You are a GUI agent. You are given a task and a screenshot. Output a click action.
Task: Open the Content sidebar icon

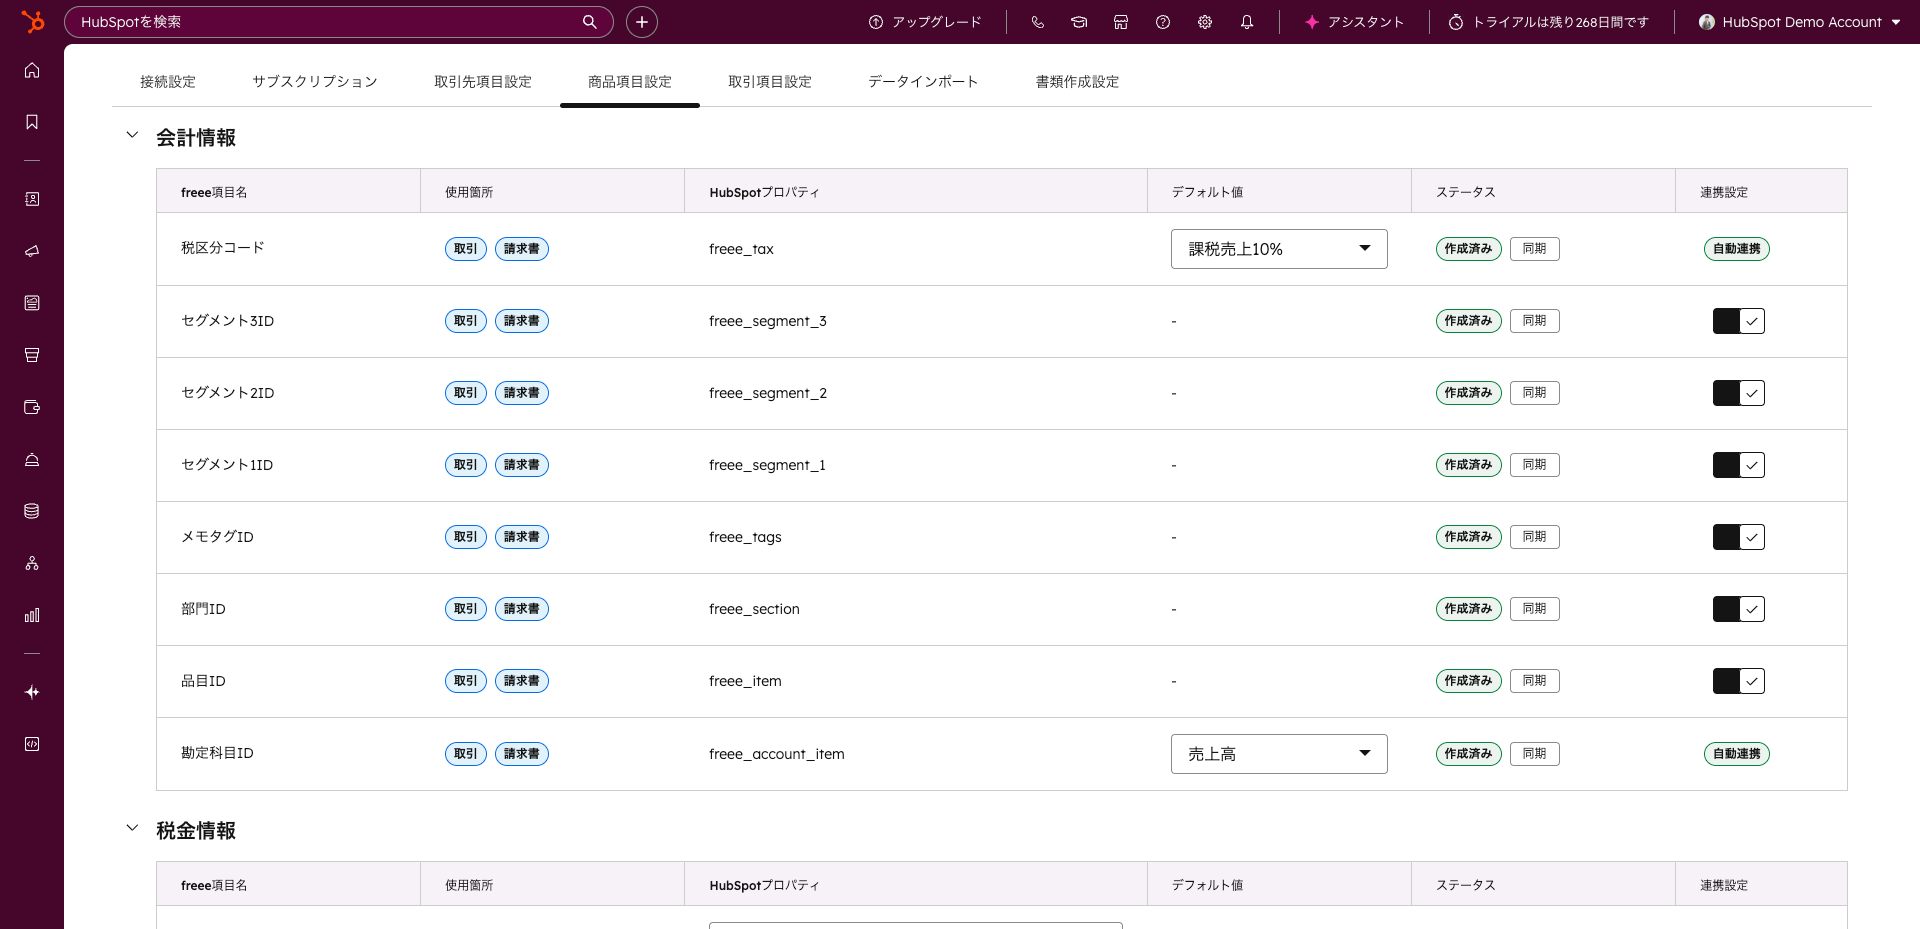pos(32,303)
